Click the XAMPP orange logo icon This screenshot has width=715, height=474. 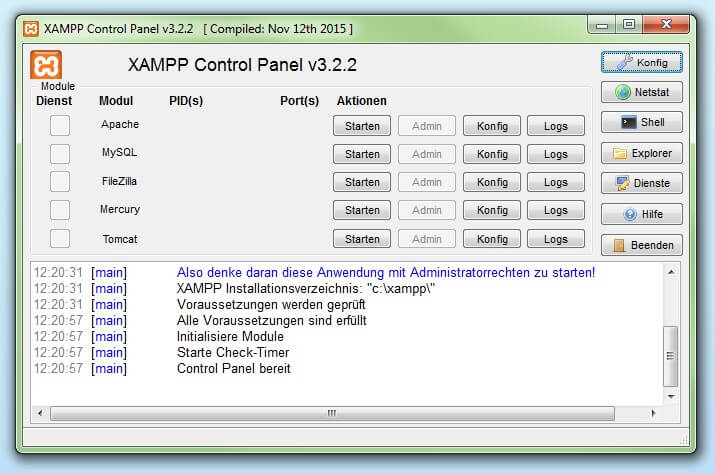pos(47,66)
